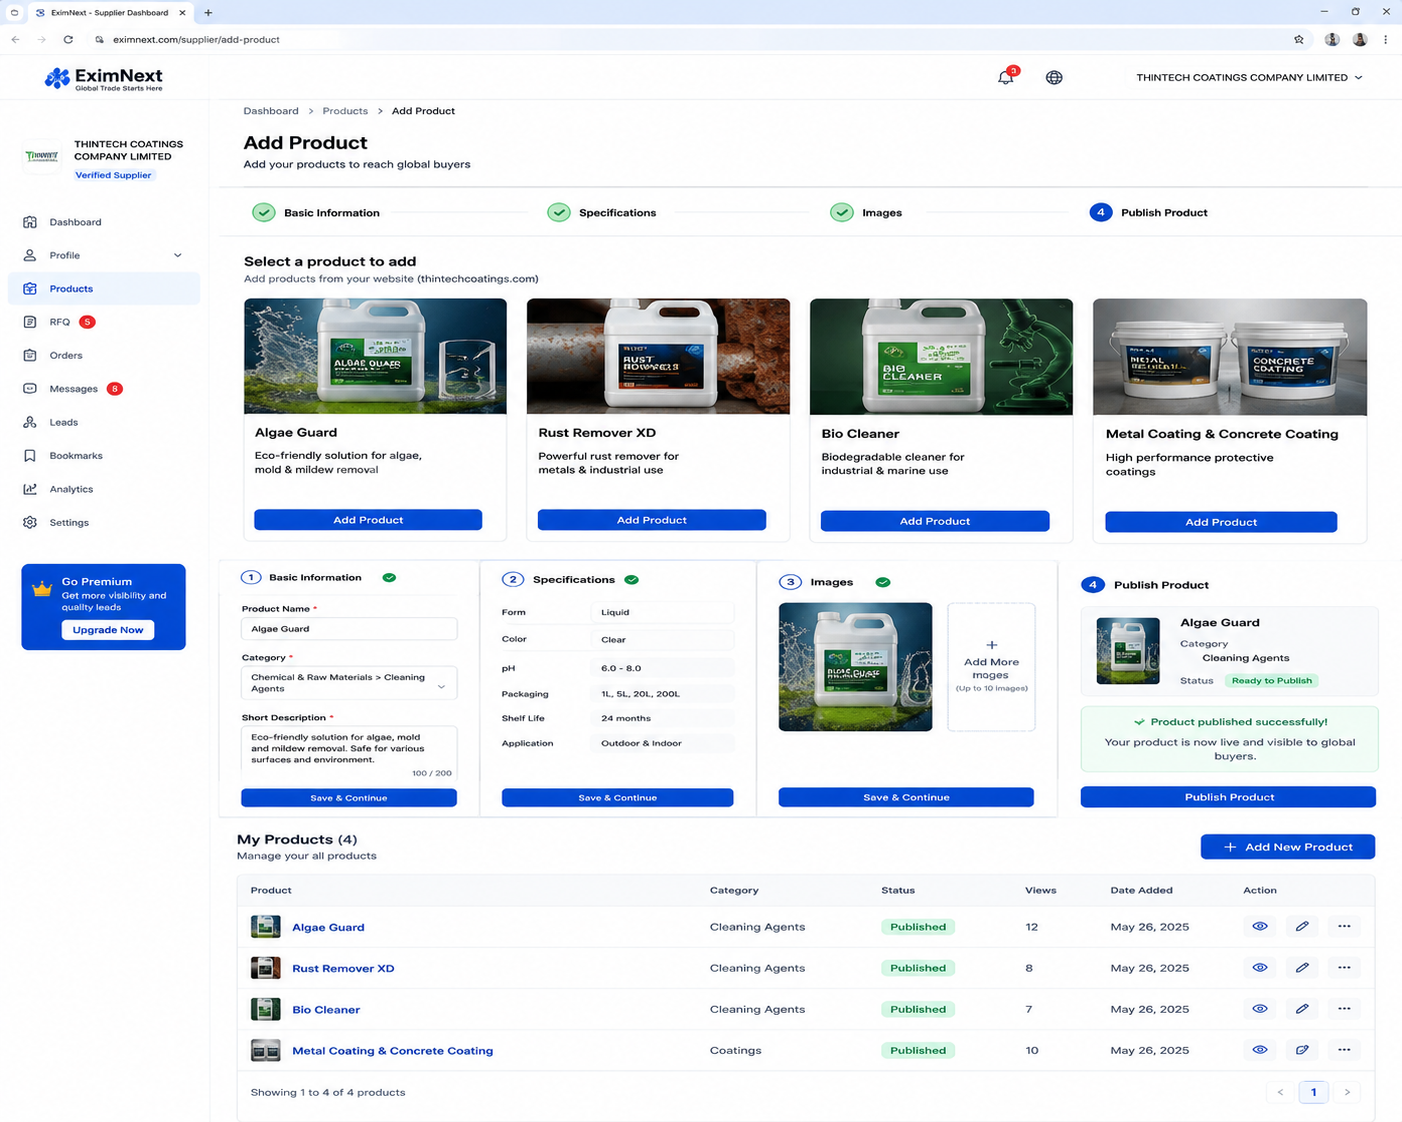
Task: Click the Bio Cleaner card image
Action: click(x=941, y=357)
